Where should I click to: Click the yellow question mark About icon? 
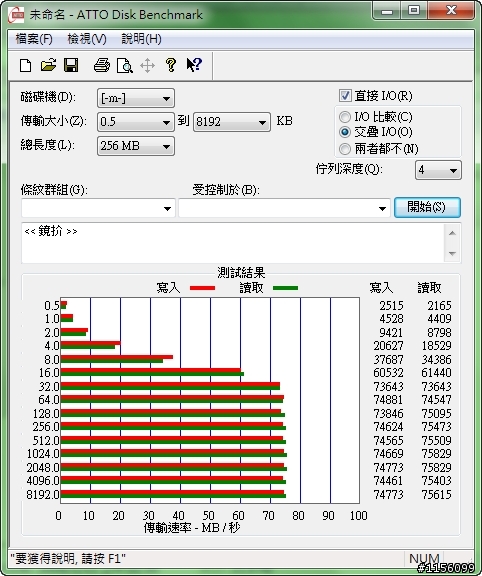pos(170,65)
